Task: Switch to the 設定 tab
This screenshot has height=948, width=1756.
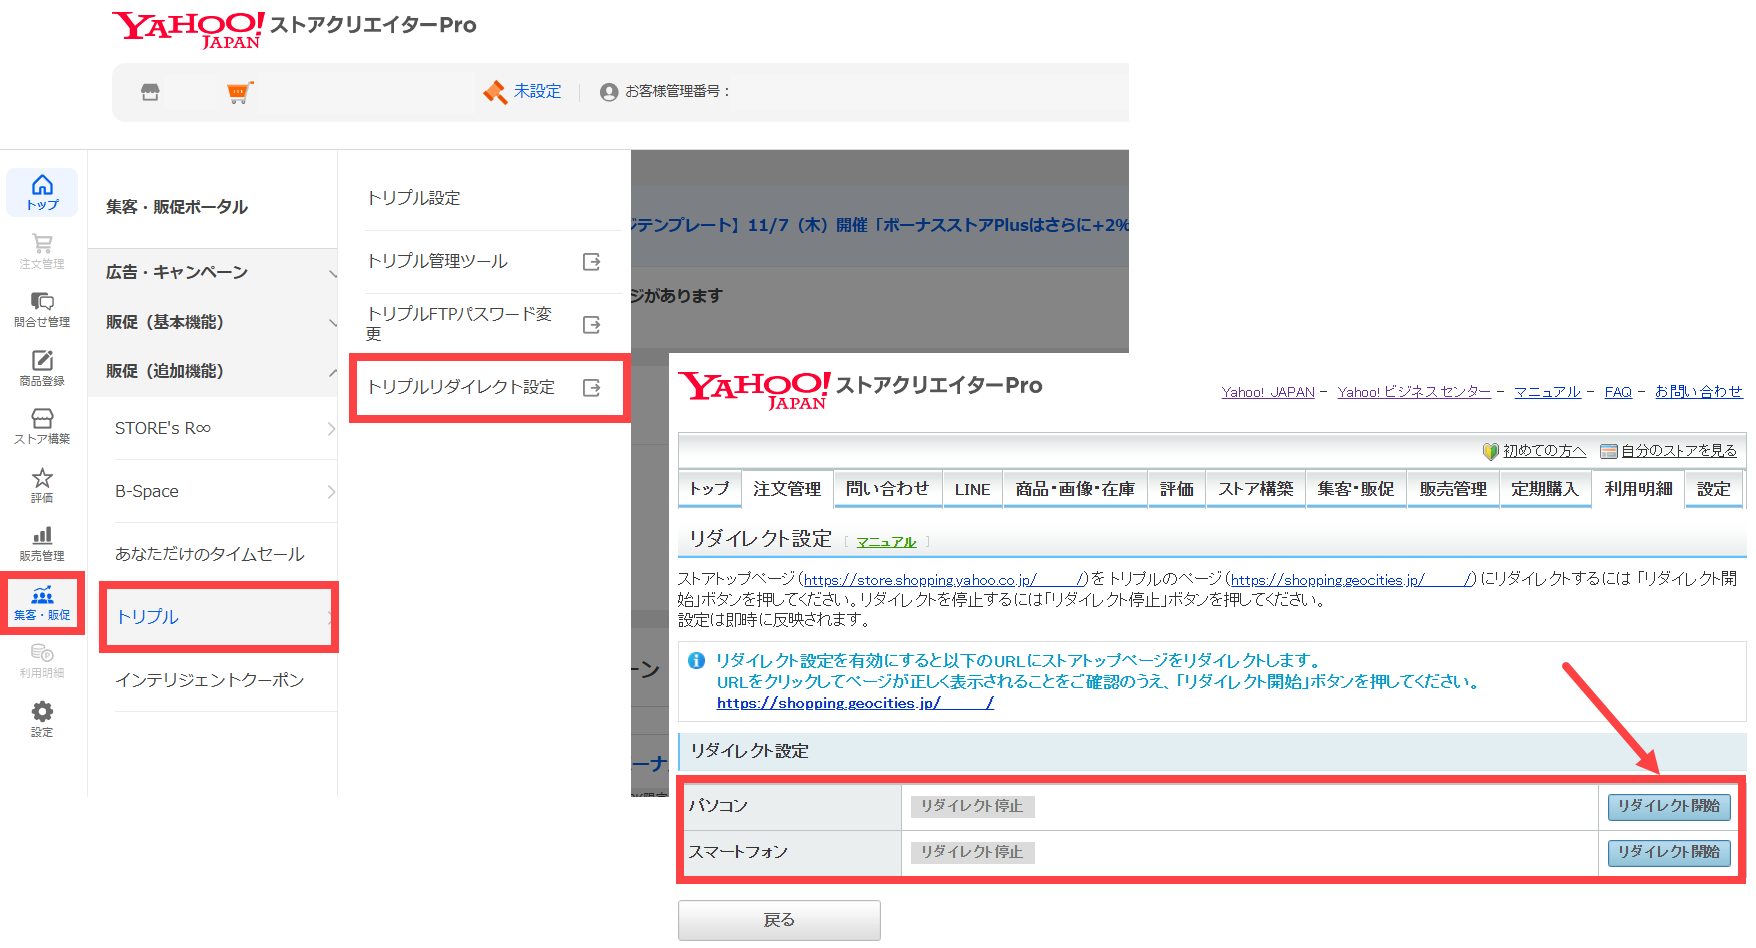Action: tap(1714, 489)
